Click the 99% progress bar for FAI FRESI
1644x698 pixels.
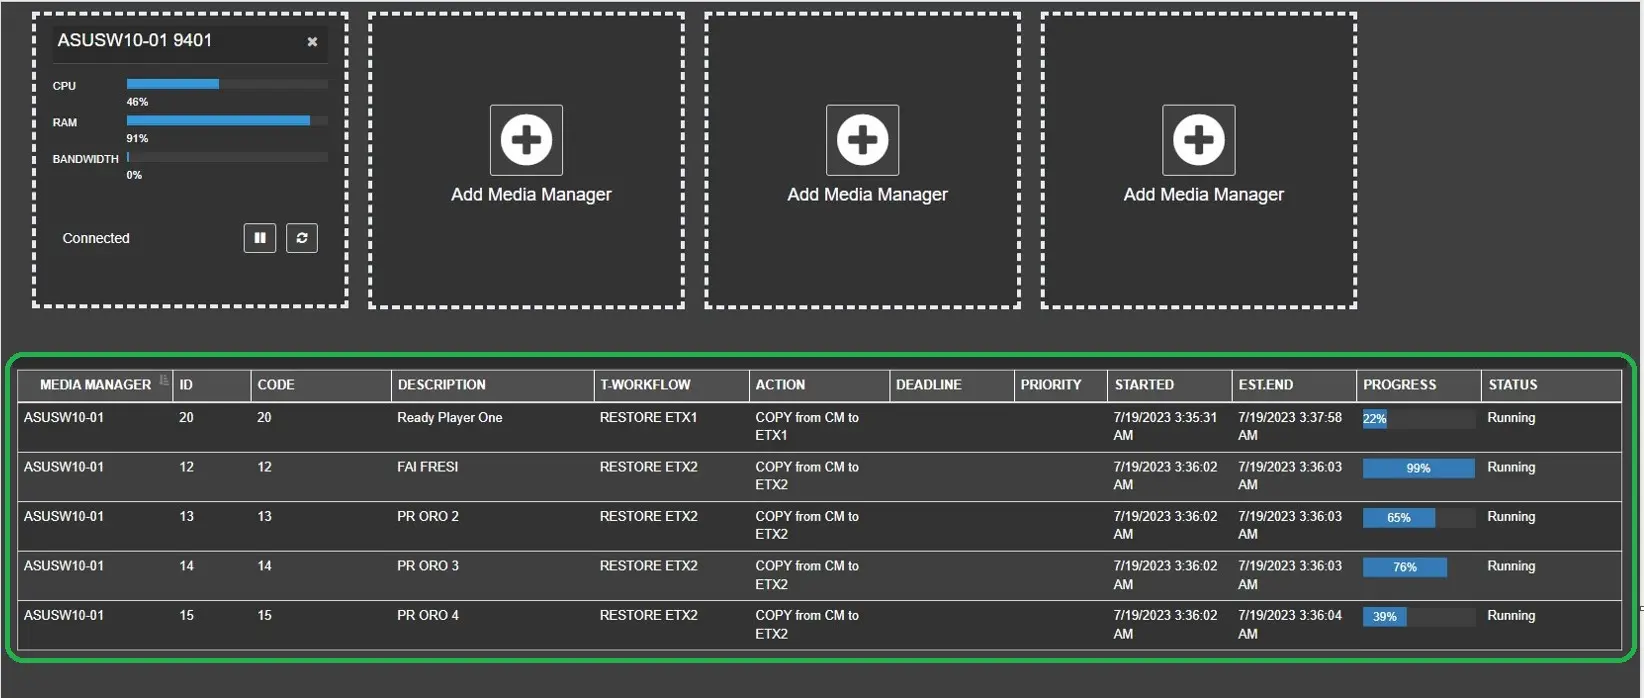pos(1417,468)
